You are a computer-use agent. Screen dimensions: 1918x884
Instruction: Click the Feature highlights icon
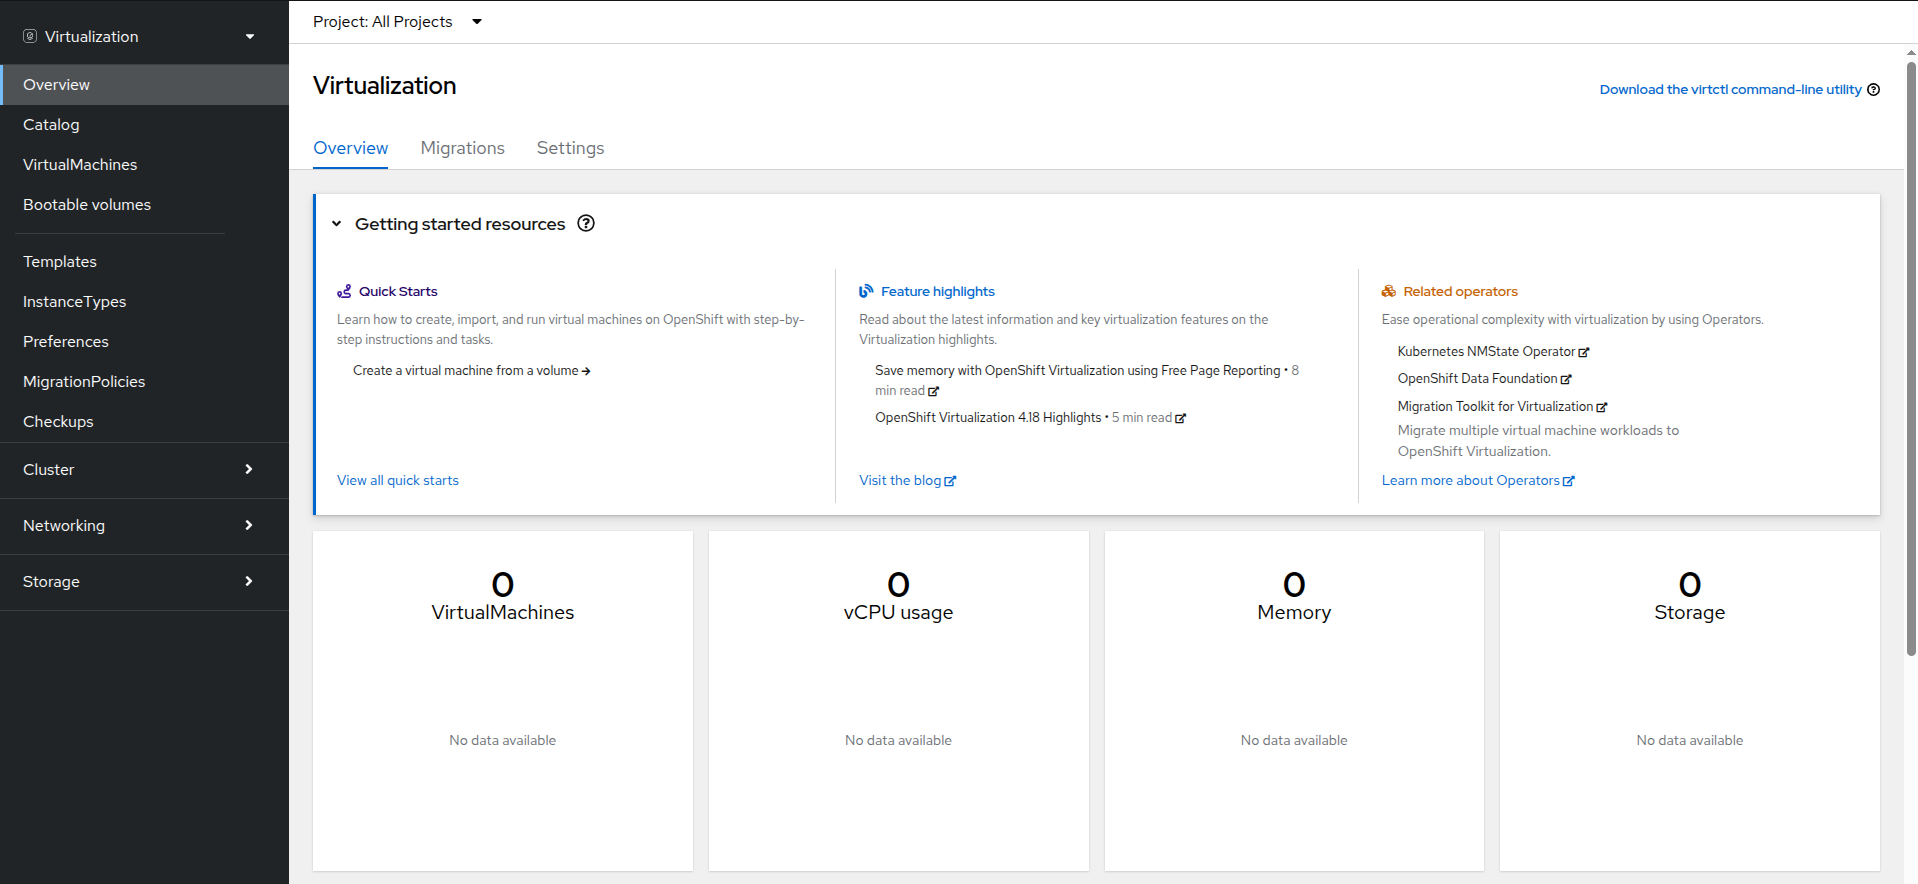pos(866,291)
